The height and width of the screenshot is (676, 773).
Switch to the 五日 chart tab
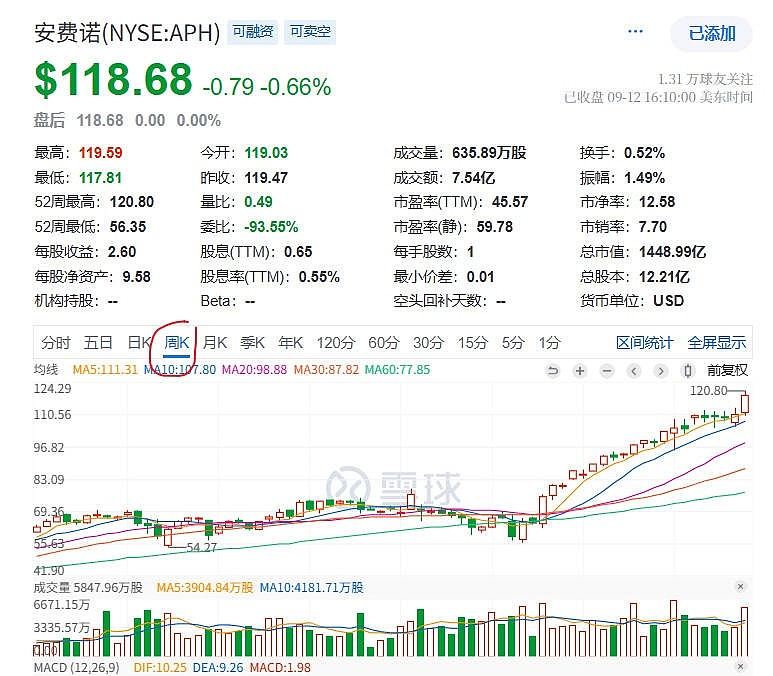click(98, 342)
